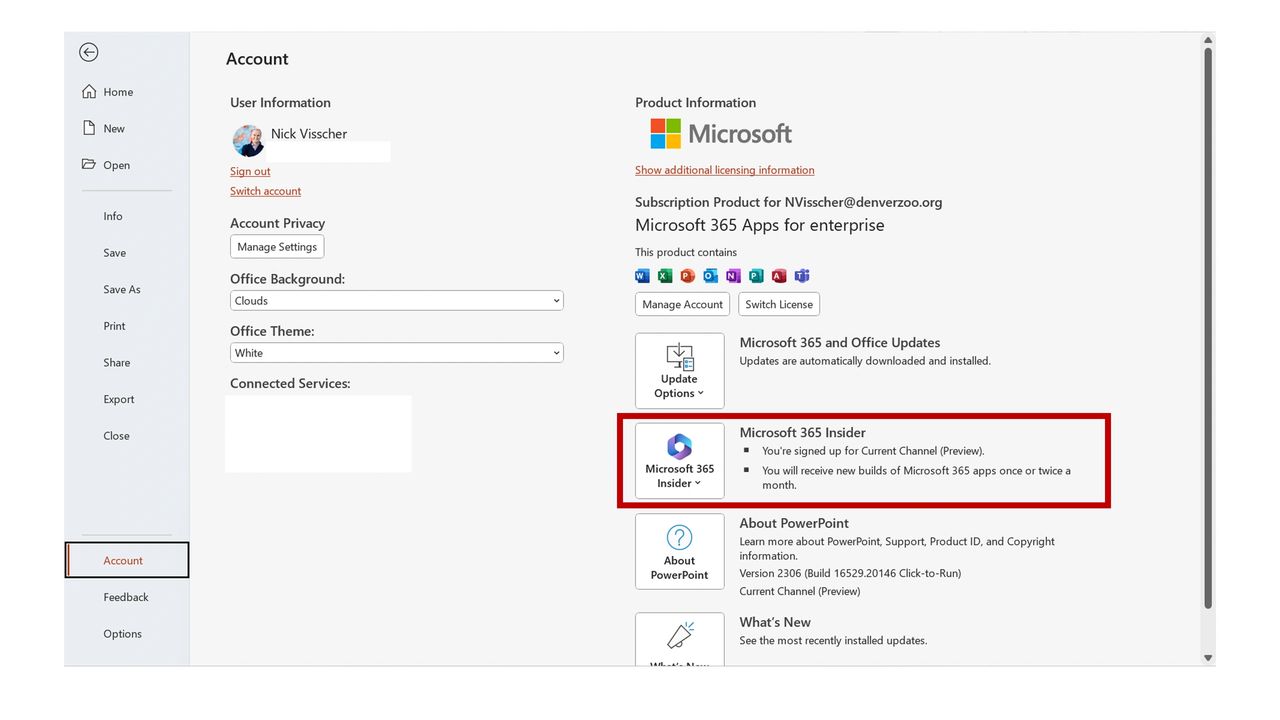
Task: Click the vertical scrollbar thumb
Action: (x=1208, y=328)
